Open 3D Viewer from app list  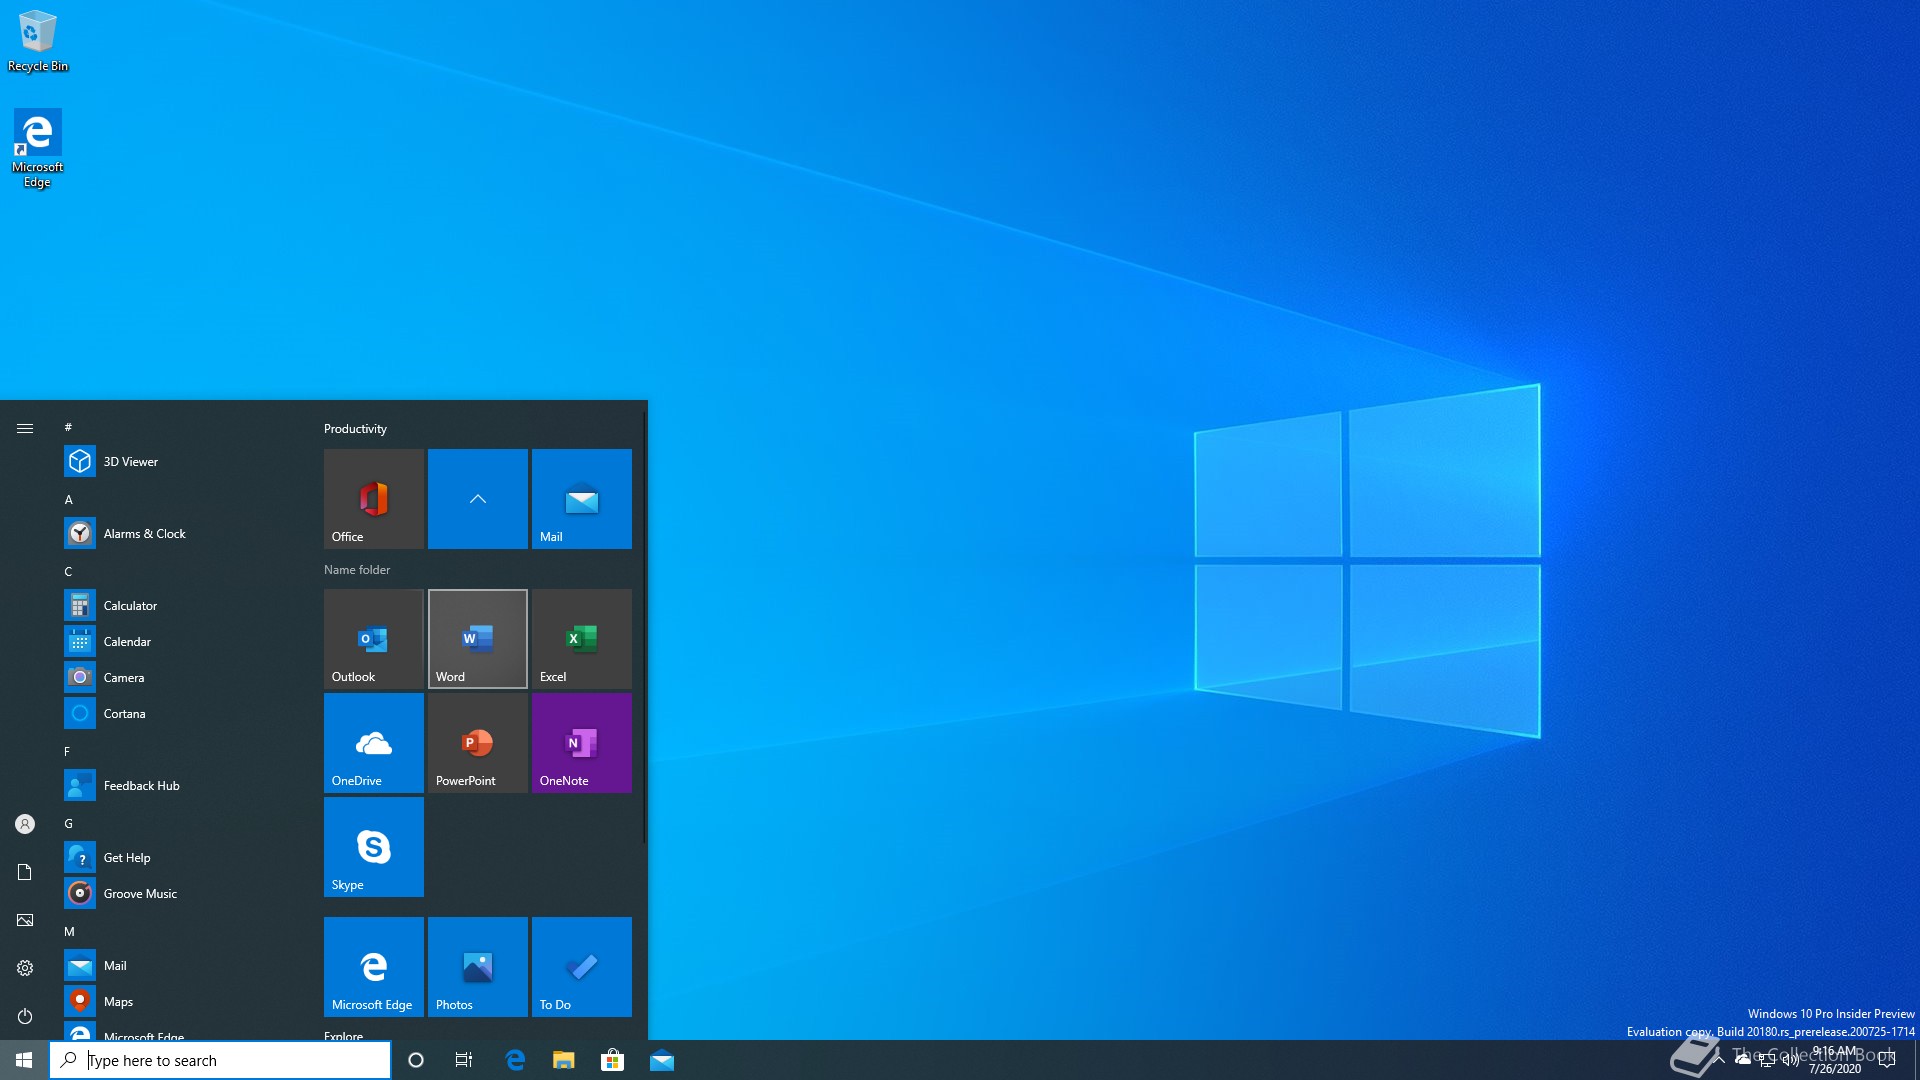click(180, 461)
